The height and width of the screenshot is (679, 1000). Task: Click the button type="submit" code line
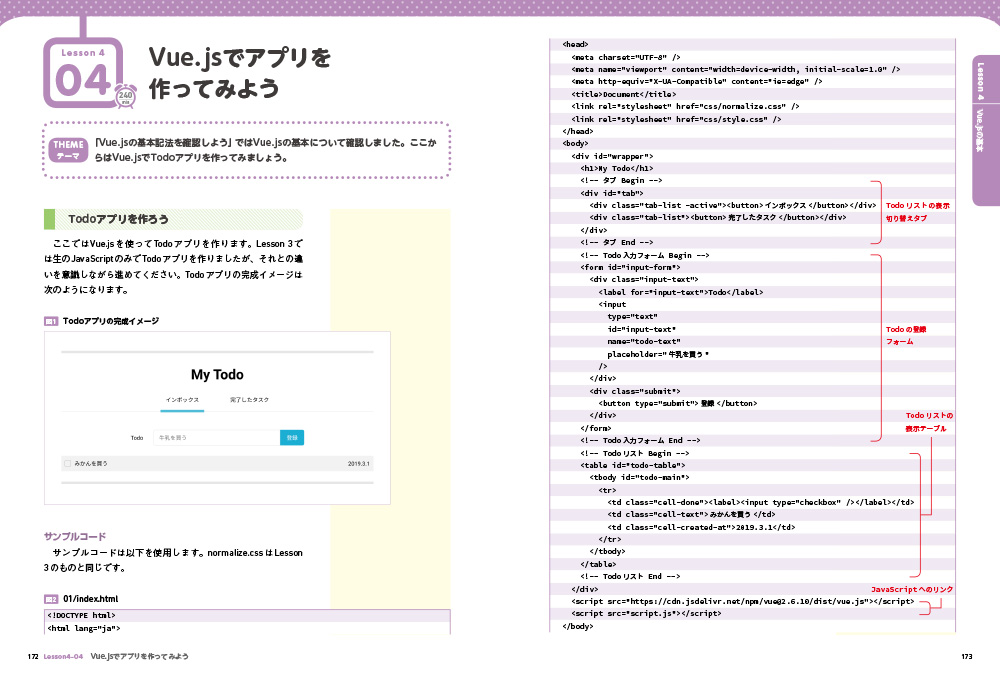[678, 404]
